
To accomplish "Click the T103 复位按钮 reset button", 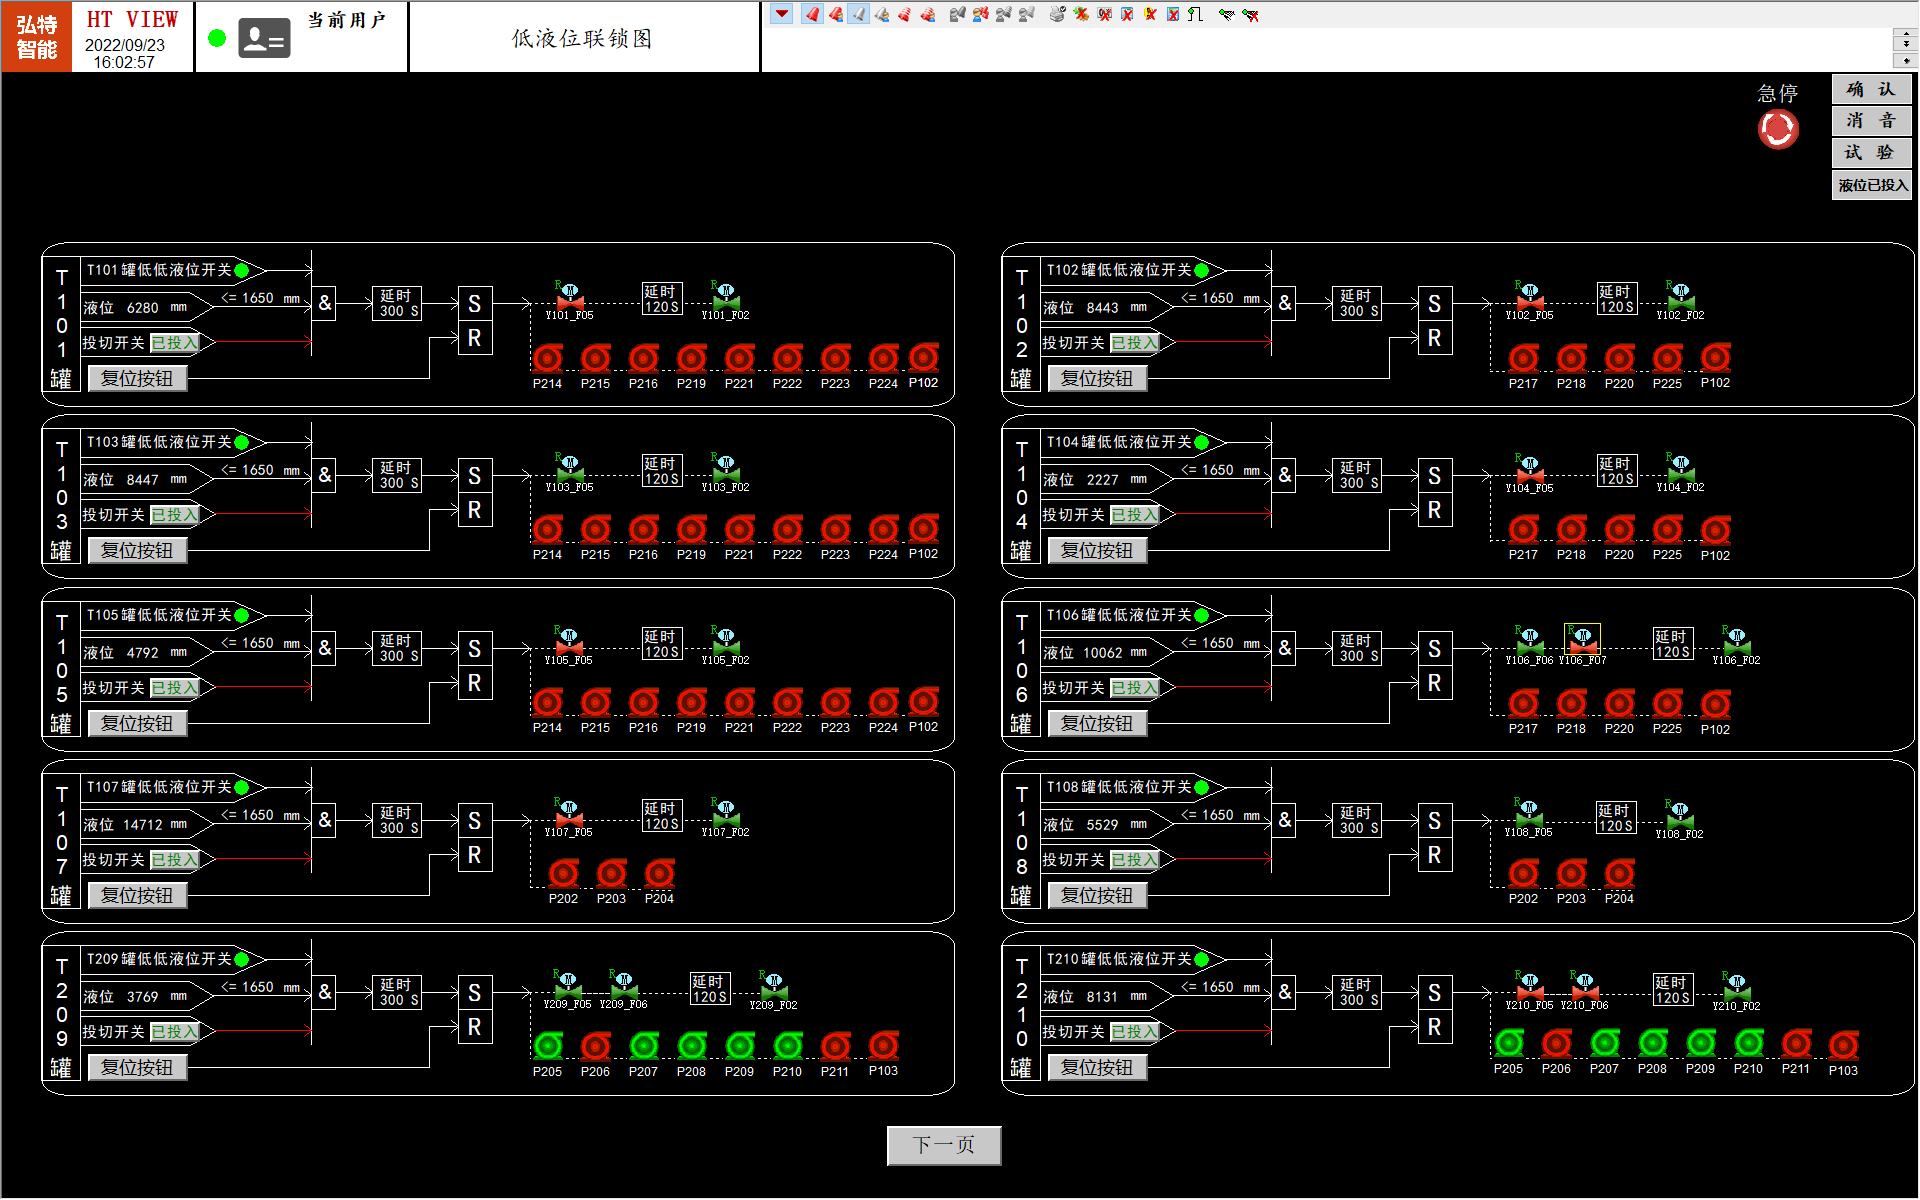I will (x=137, y=551).
